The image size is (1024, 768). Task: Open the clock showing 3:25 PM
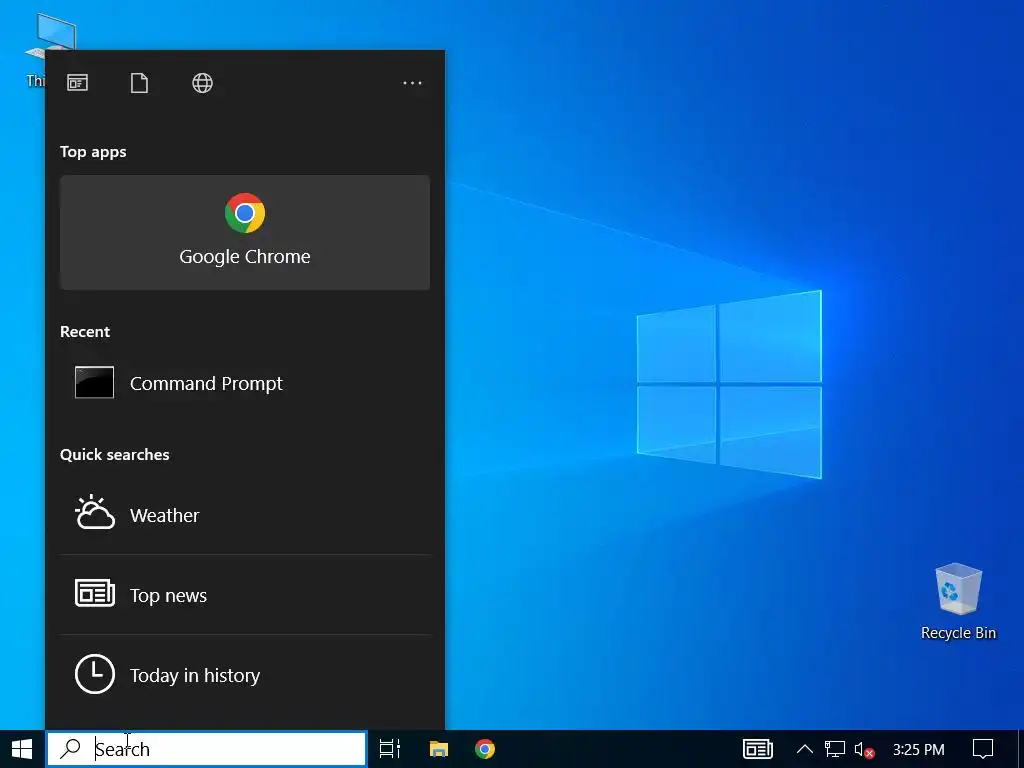coord(919,750)
